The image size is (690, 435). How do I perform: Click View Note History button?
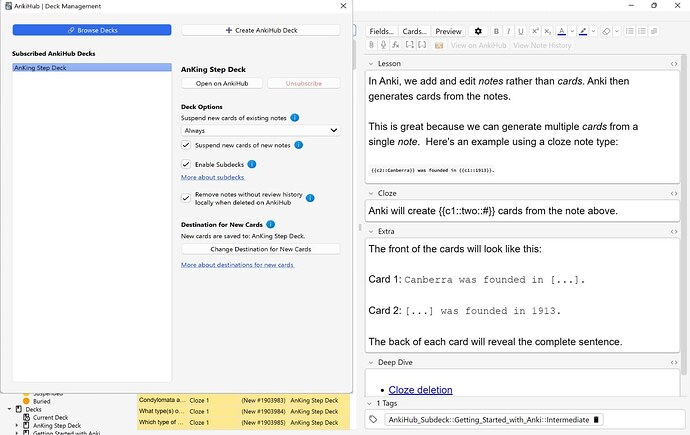pos(542,45)
